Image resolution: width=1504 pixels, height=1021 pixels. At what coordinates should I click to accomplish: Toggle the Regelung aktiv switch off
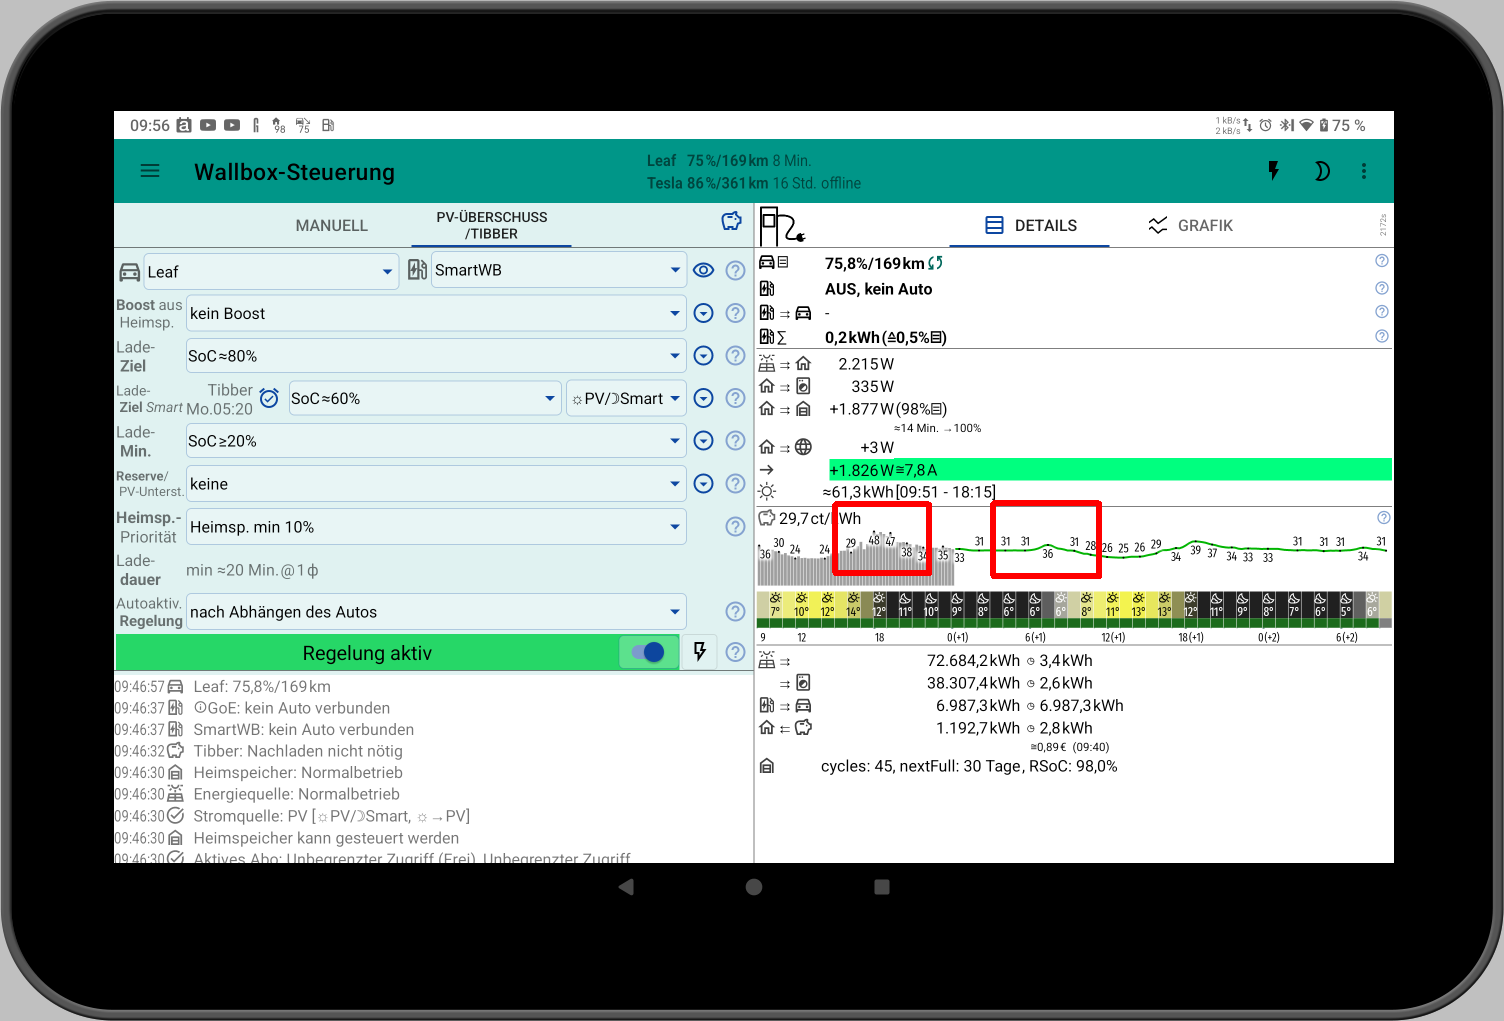click(x=647, y=652)
